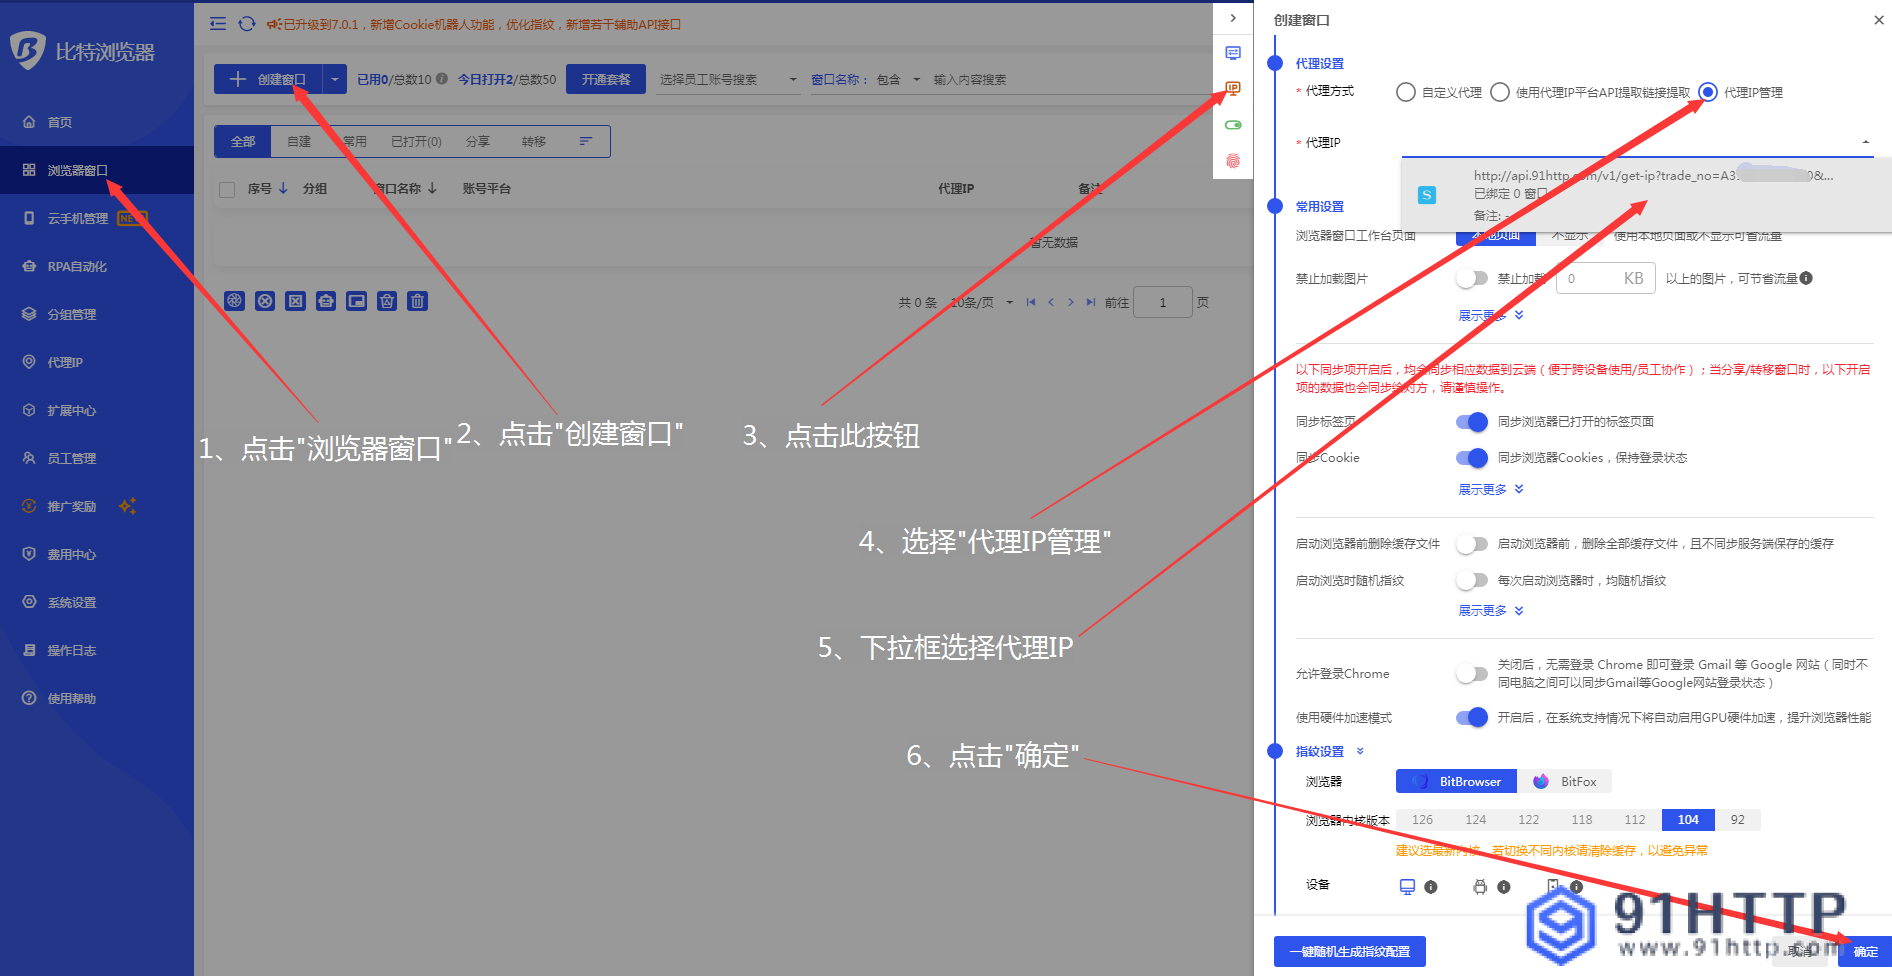Screen dimensions: 1892x976
Task: Click the 使用帮助 question icon
Action: click(x=29, y=698)
